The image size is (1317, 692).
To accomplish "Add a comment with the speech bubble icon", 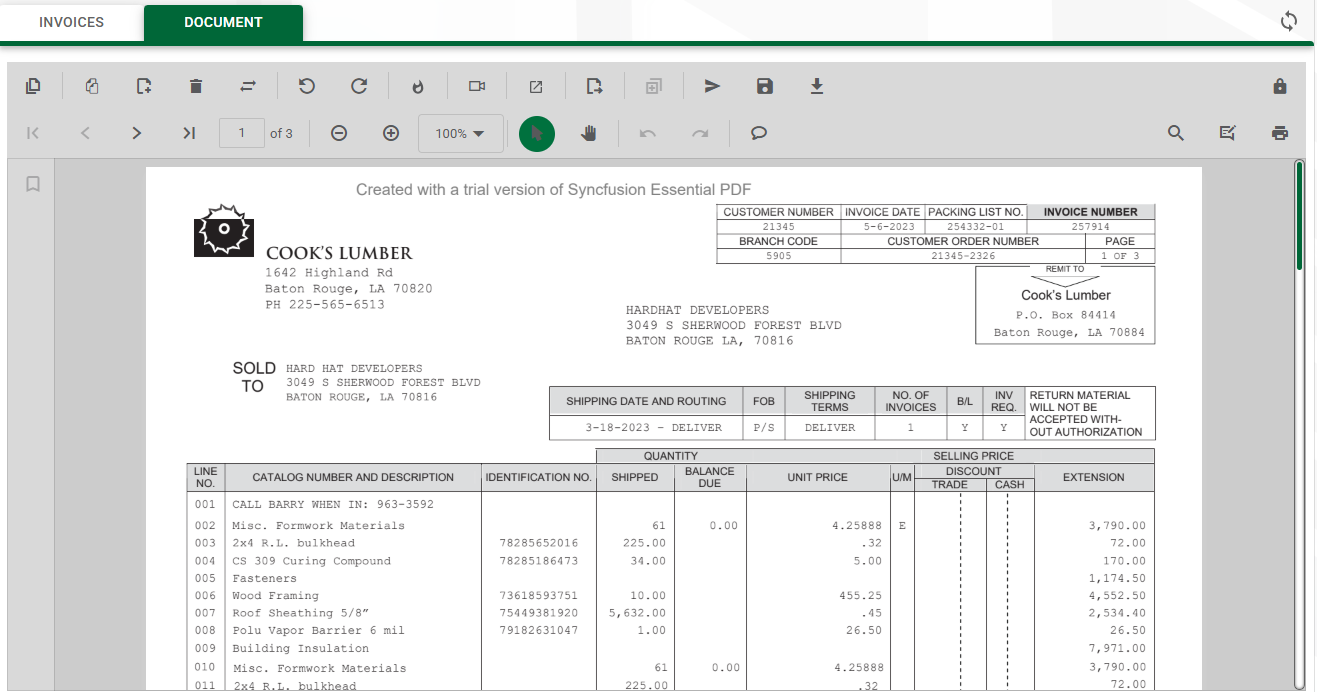I will [759, 133].
